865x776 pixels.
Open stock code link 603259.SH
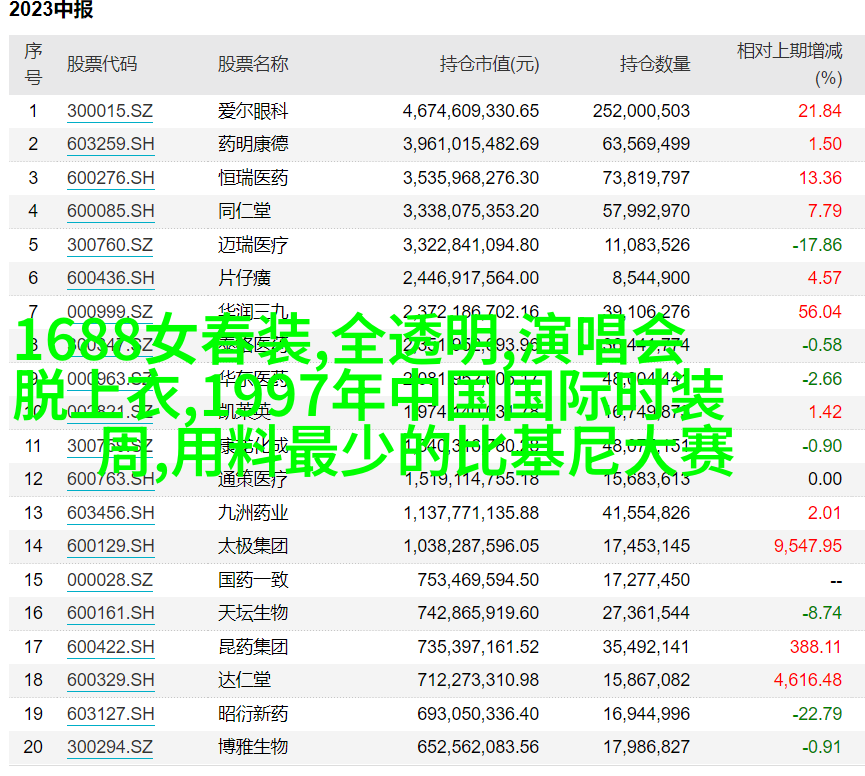click(x=110, y=144)
